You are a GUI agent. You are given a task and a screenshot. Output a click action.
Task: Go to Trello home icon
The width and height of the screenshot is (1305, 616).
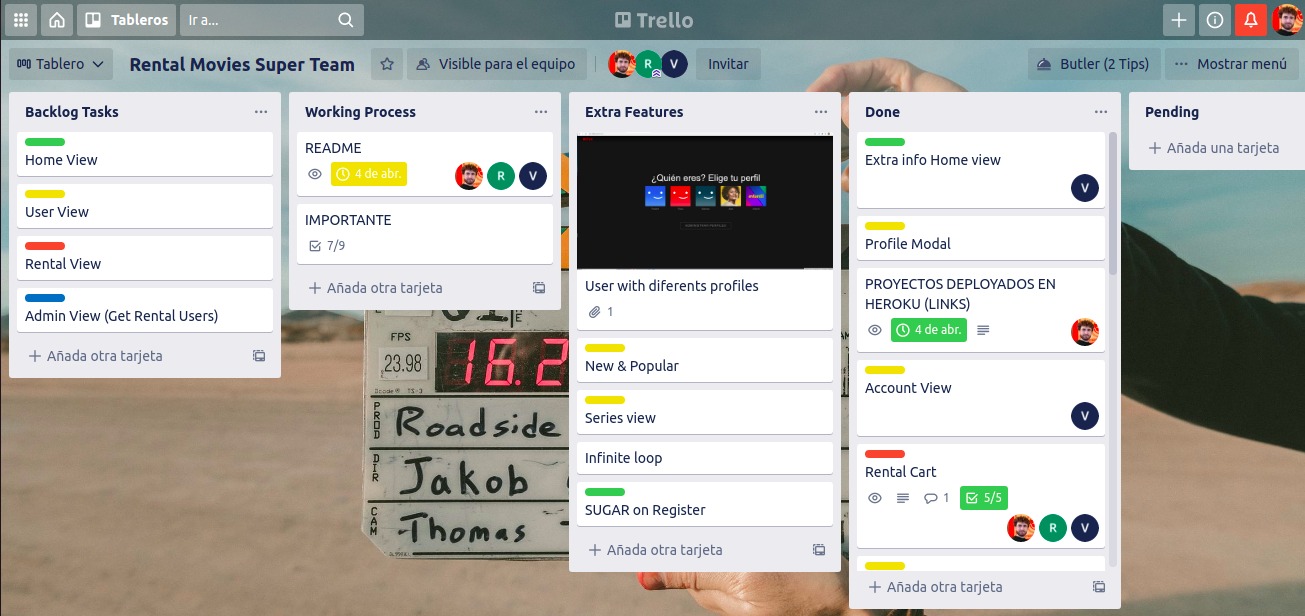coord(57,20)
